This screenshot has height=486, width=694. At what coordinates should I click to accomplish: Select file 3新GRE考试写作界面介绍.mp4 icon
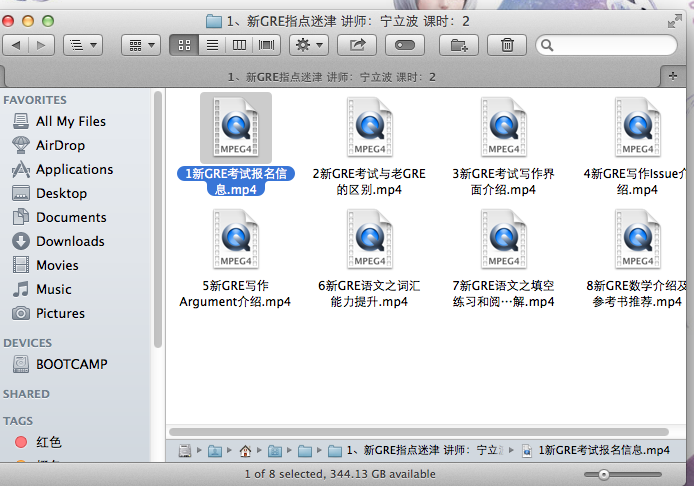coord(504,127)
